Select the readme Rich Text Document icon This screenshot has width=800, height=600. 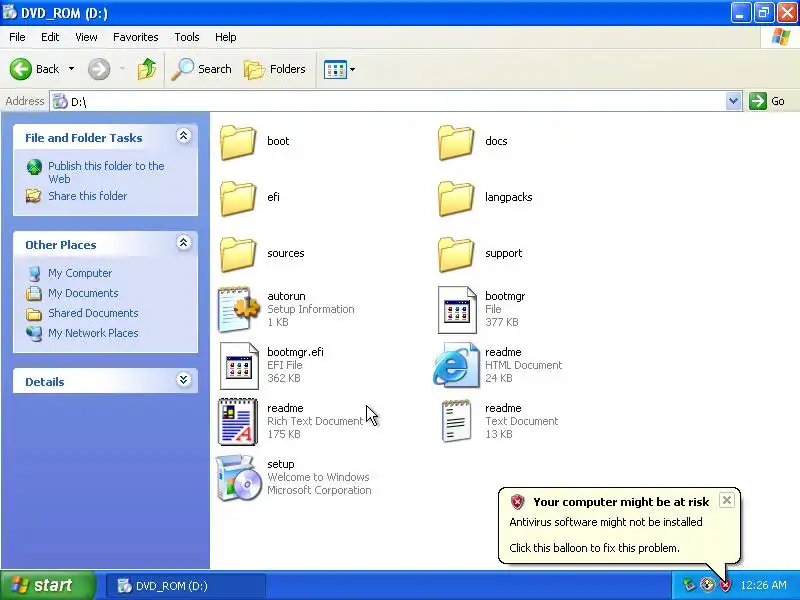click(238, 422)
